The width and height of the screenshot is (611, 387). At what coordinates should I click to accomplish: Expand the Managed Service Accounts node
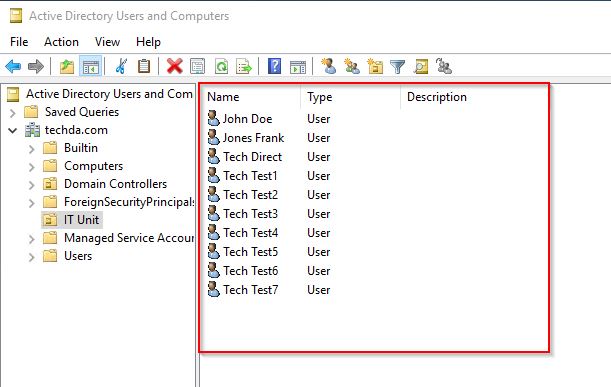[x=32, y=239]
